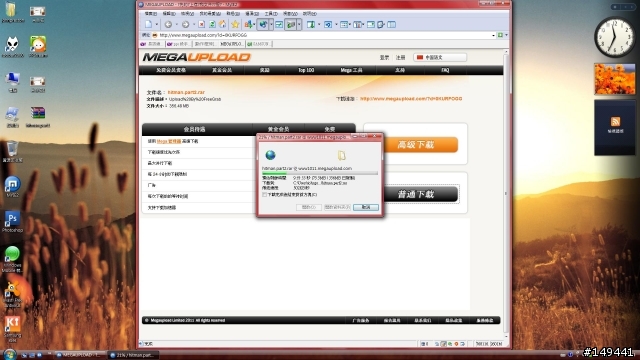This screenshot has width=640, height=360.
Task: Open the Back button history dropdown
Action: click(x=176, y=25)
